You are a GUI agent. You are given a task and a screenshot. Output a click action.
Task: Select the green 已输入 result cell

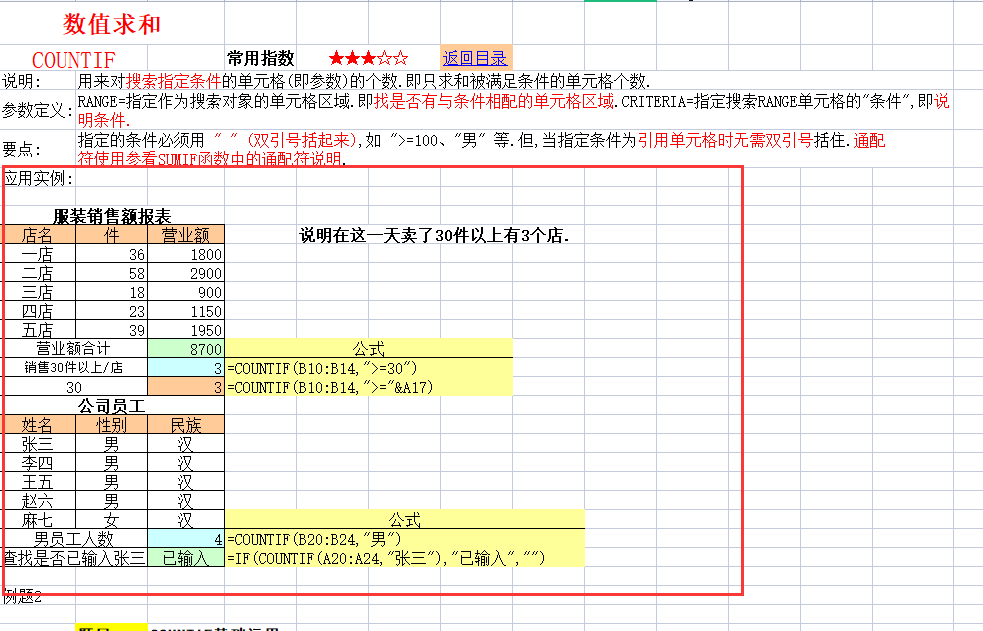[x=186, y=558]
